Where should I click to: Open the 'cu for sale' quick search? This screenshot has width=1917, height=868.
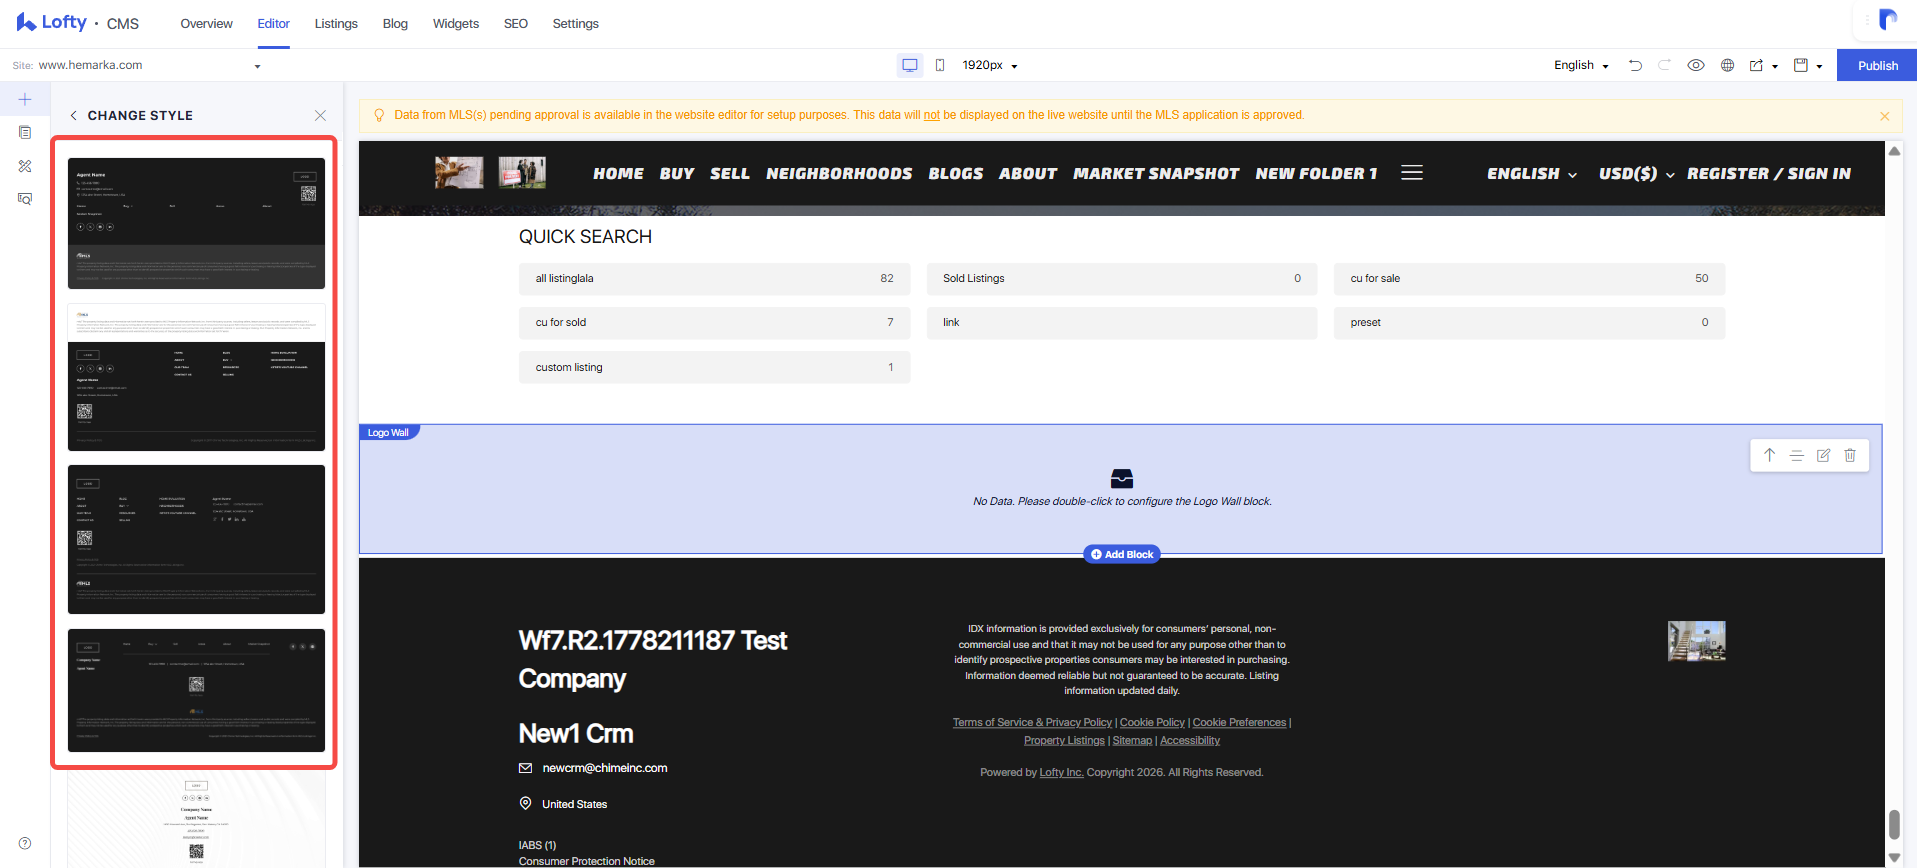pyautogui.click(x=1529, y=279)
